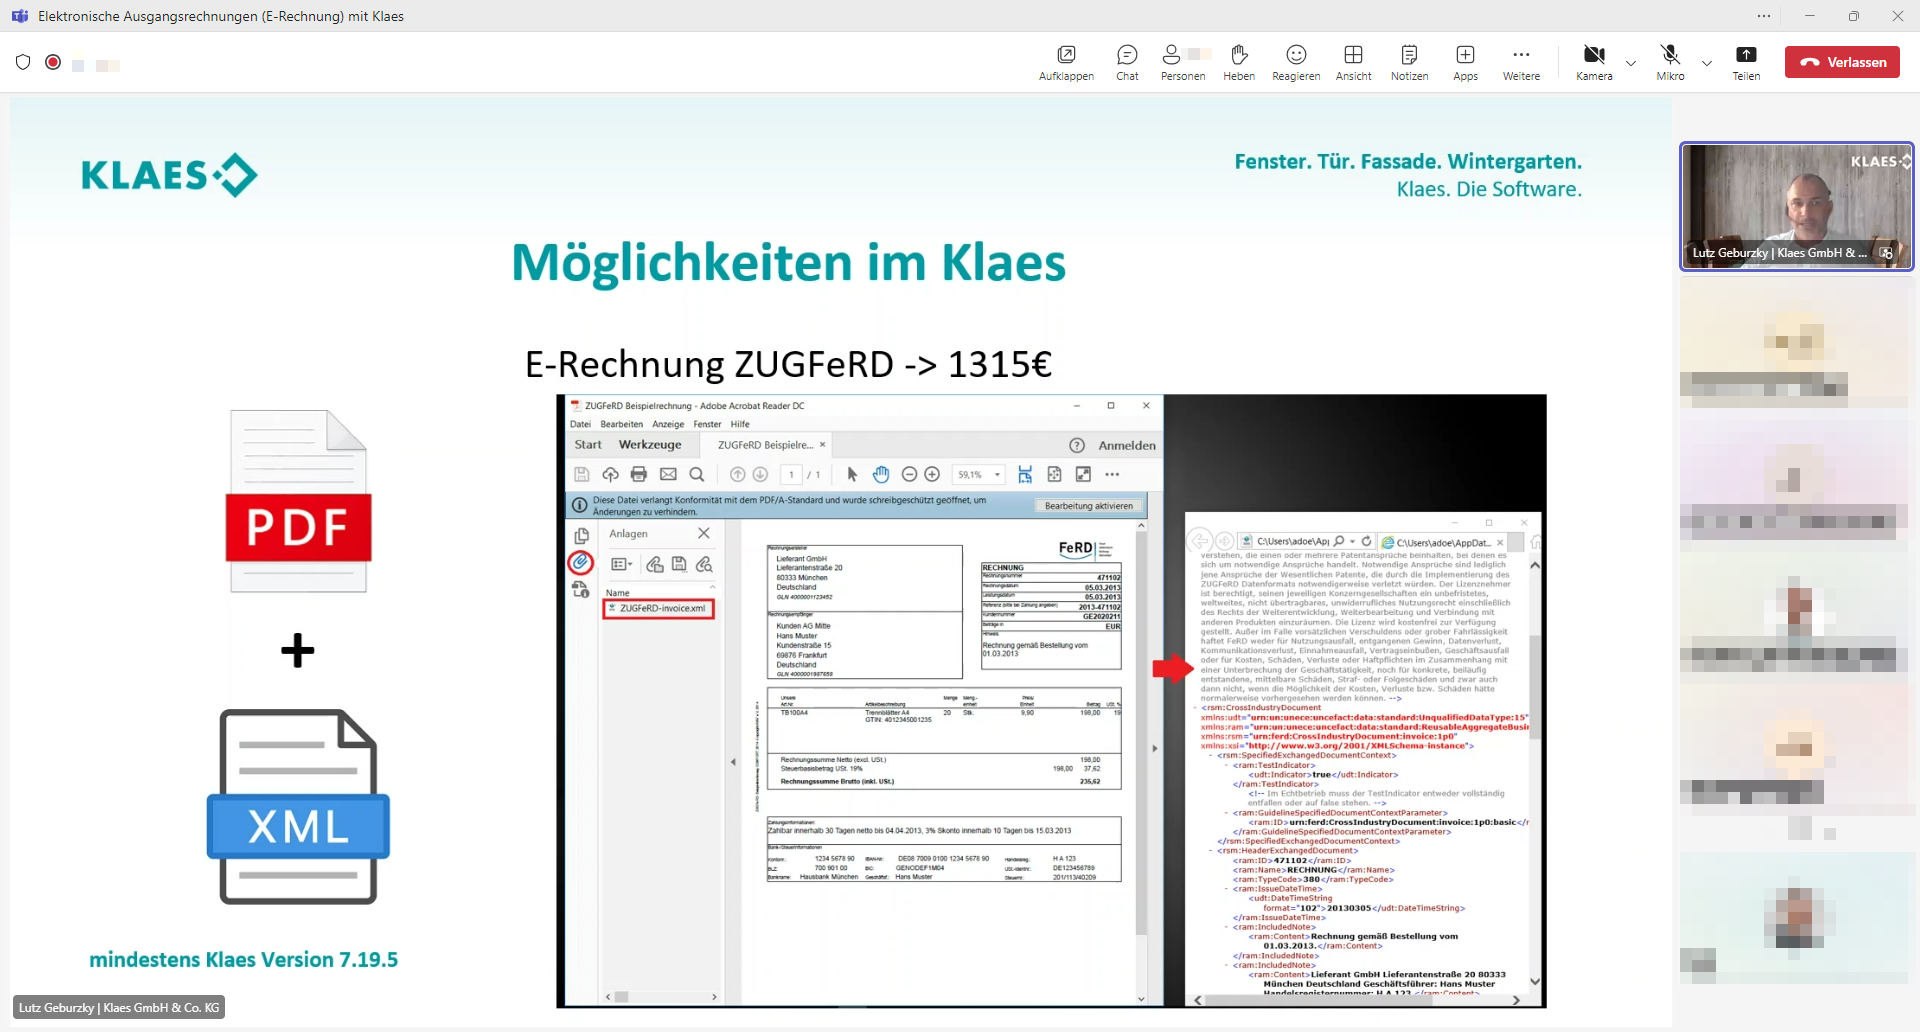This screenshot has height=1032, width=1920.
Task: Click the Teams logo in the title bar
Action: [19, 16]
